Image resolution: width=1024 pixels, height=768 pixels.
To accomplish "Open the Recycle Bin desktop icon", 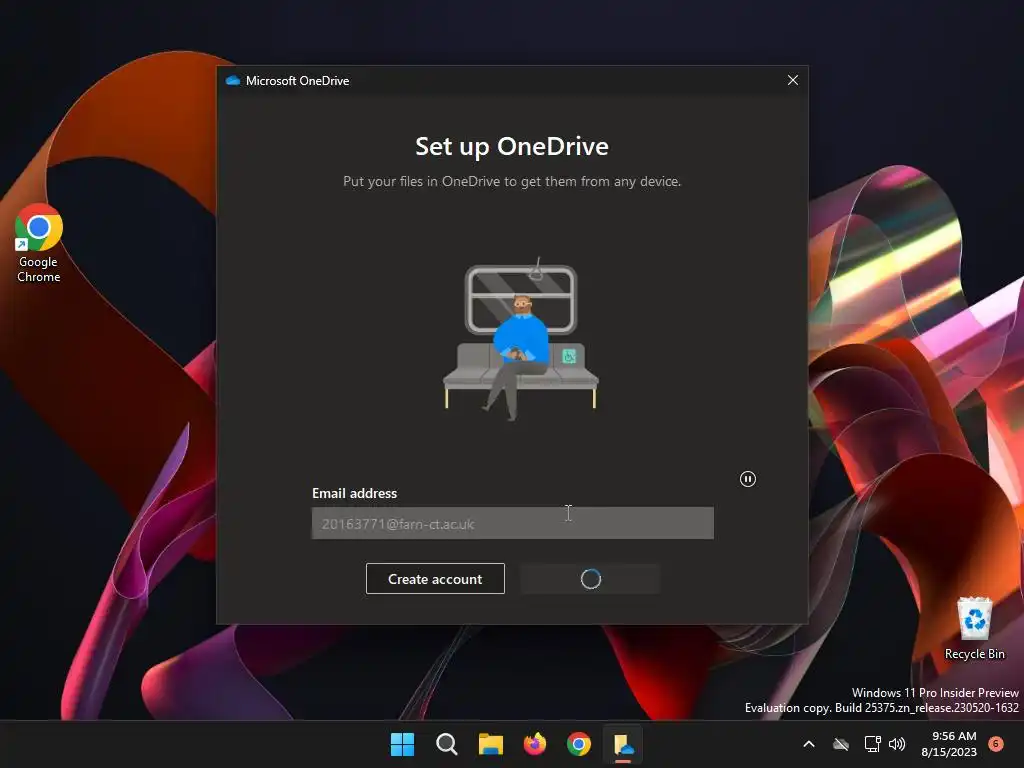I will coord(974,628).
